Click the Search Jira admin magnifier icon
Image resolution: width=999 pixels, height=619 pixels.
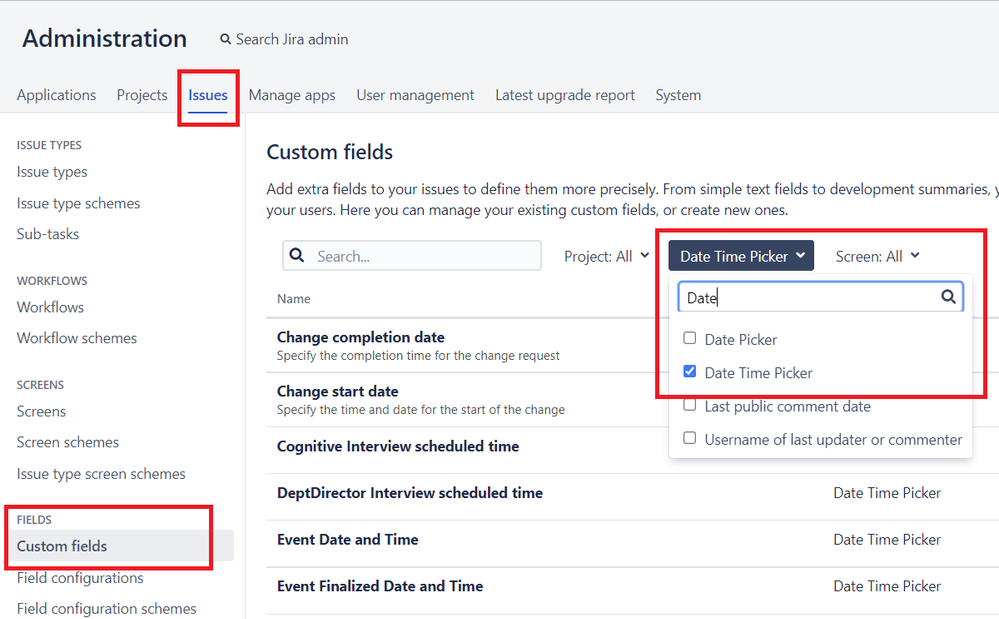225,39
